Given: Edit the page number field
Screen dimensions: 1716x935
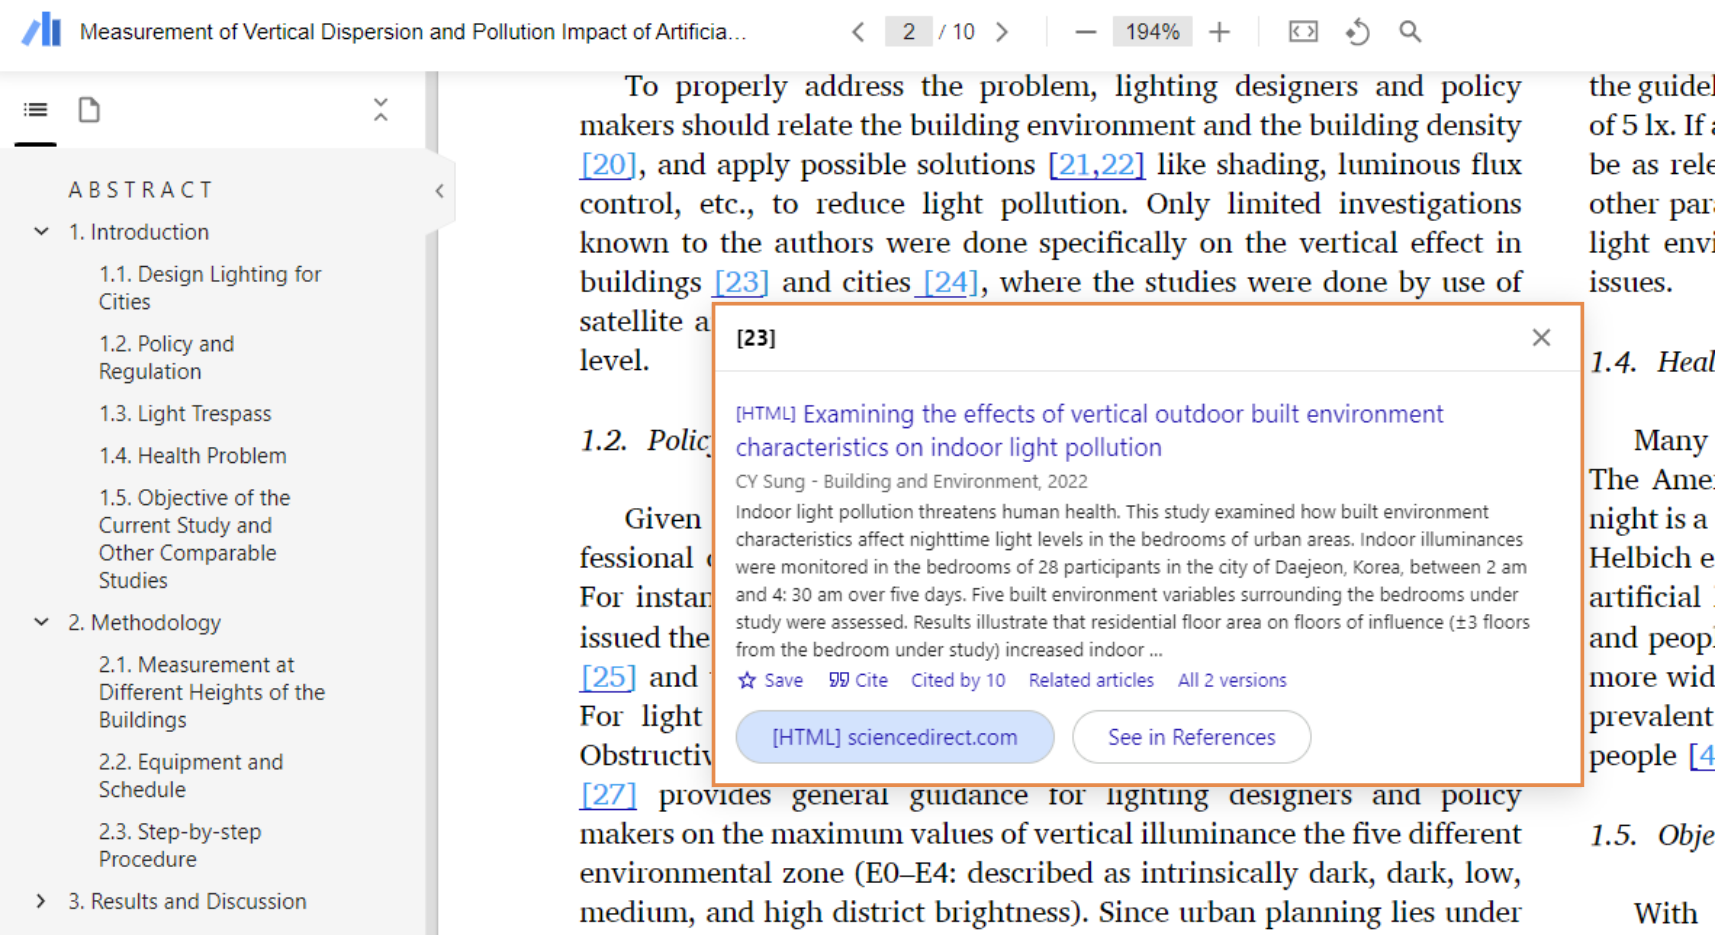Looking at the screenshot, I should [x=908, y=31].
